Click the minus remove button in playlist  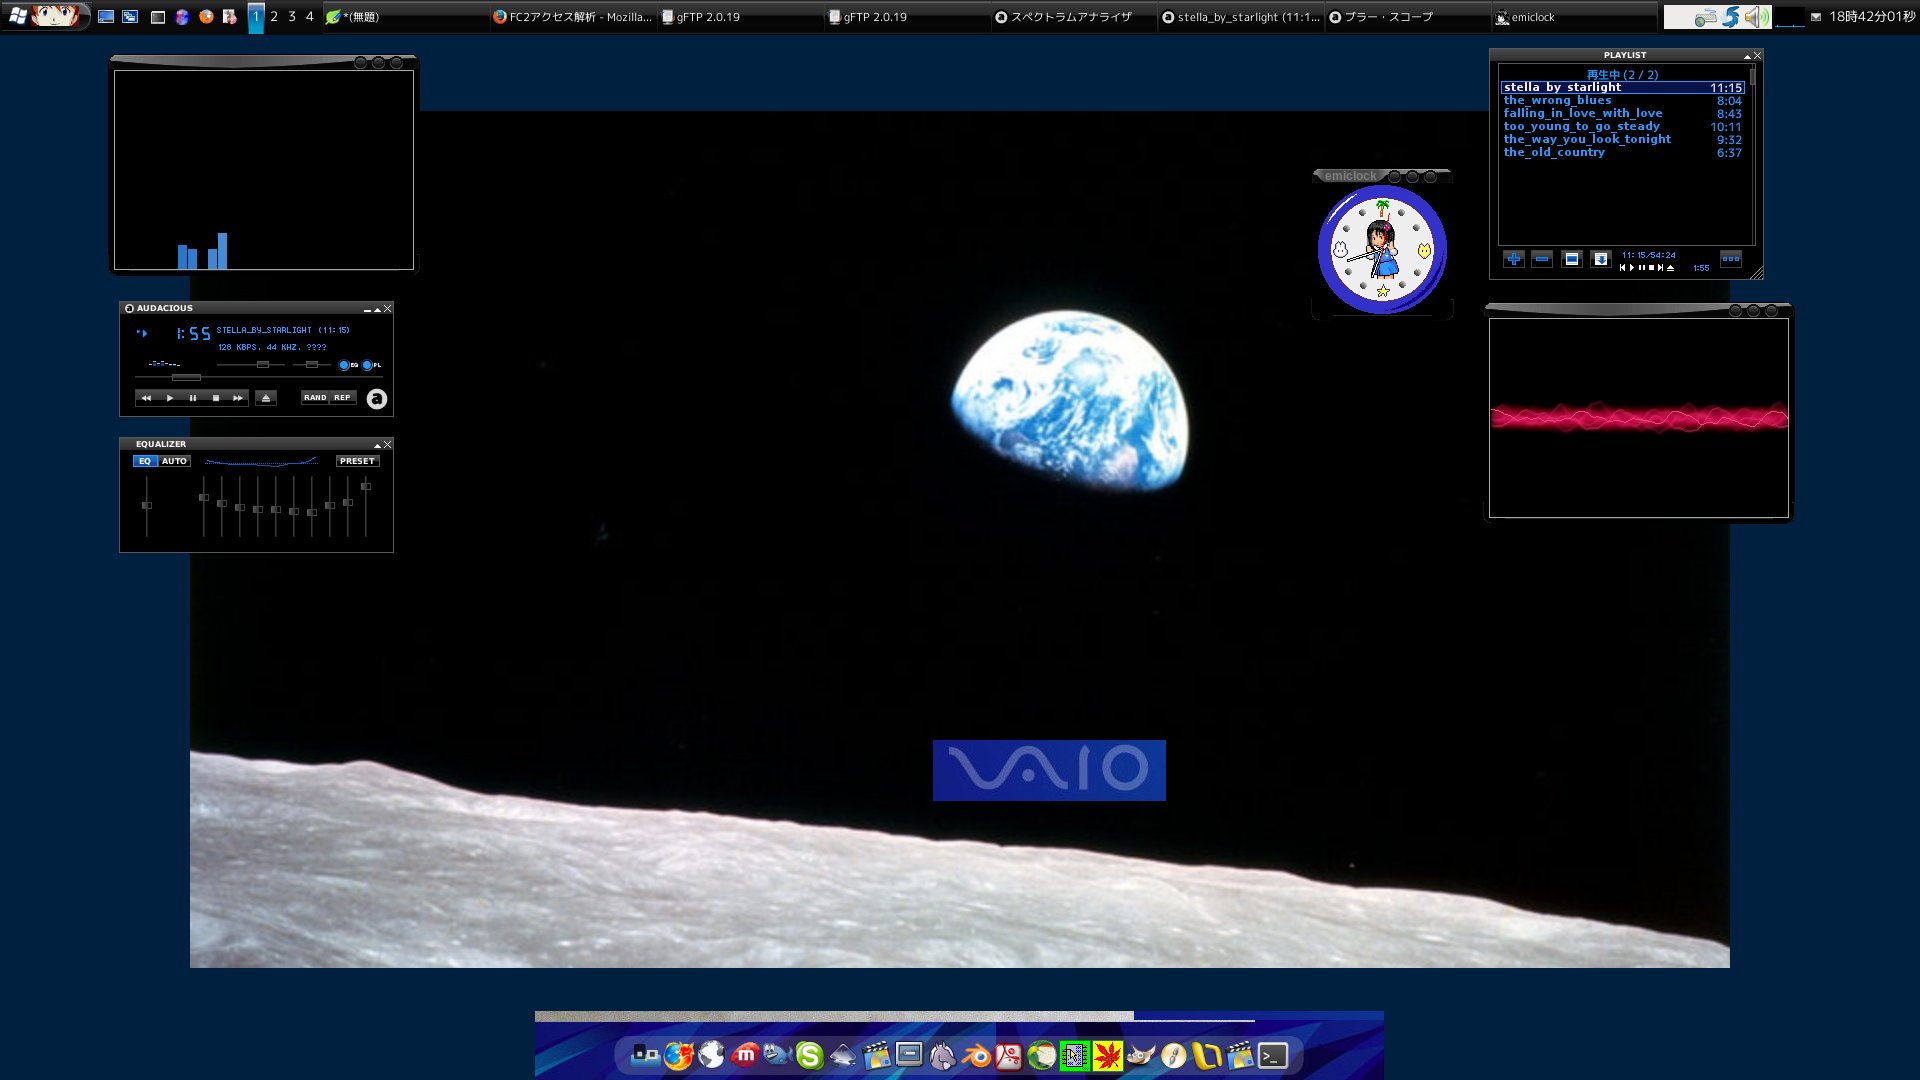tap(1542, 259)
